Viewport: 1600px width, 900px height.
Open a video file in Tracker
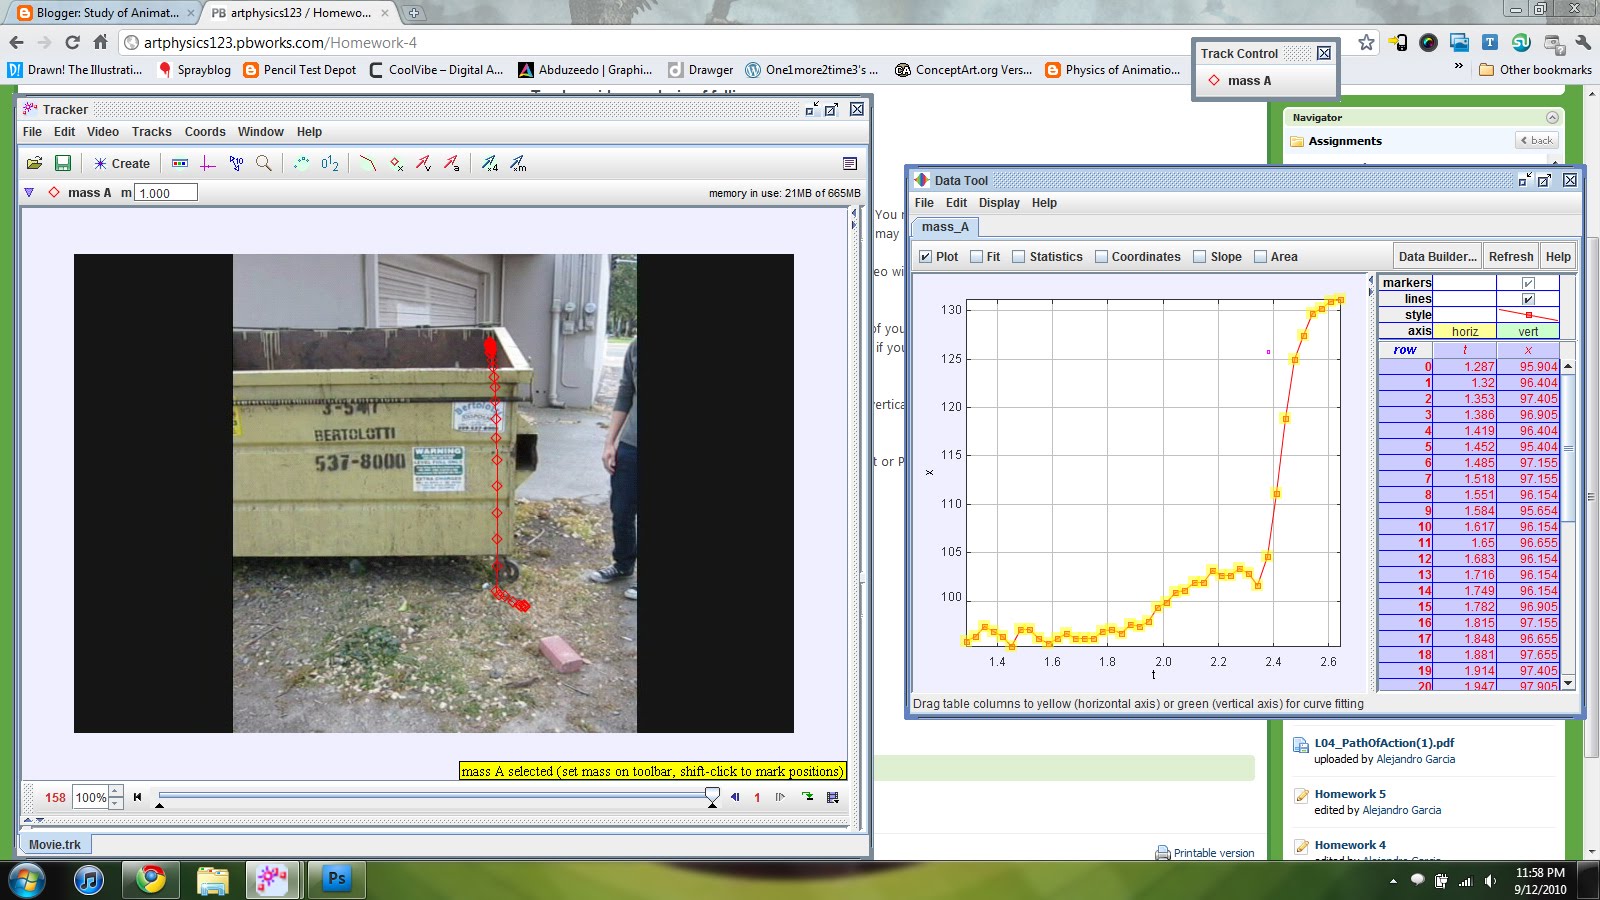pyautogui.click(x=34, y=163)
